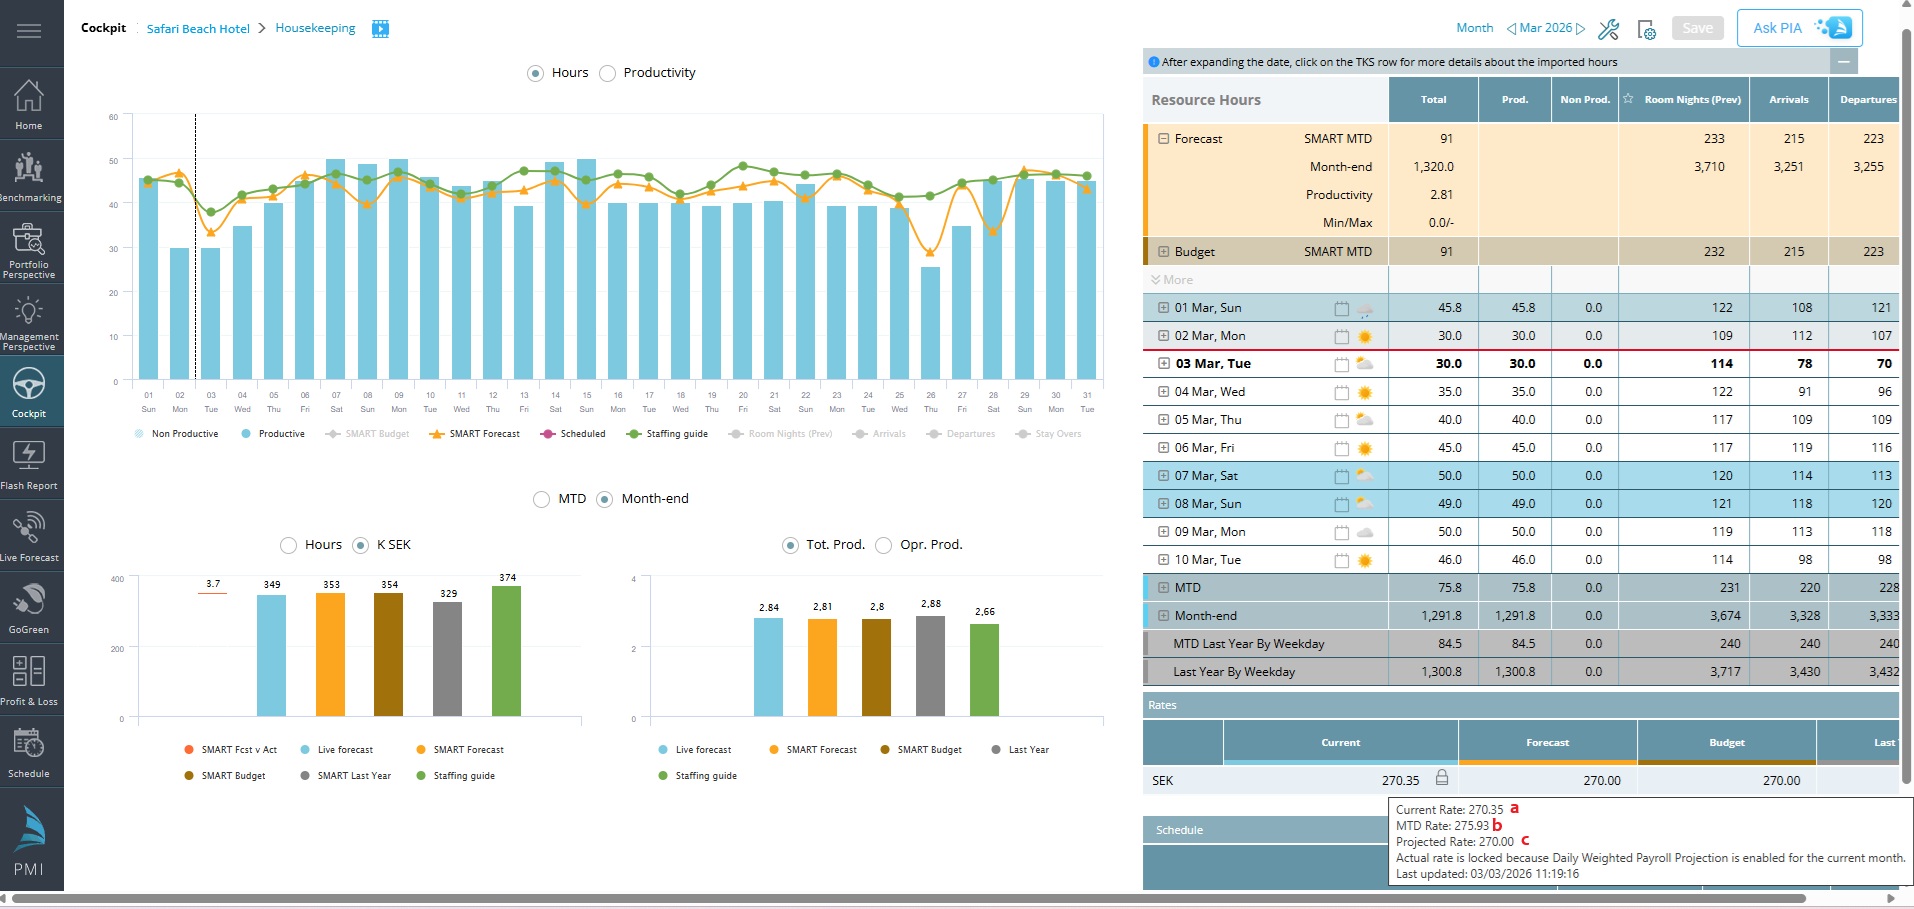Go to Home in sidebar
Image resolution: width=1914 pixels, height=909 pixels.
point(29,104)
